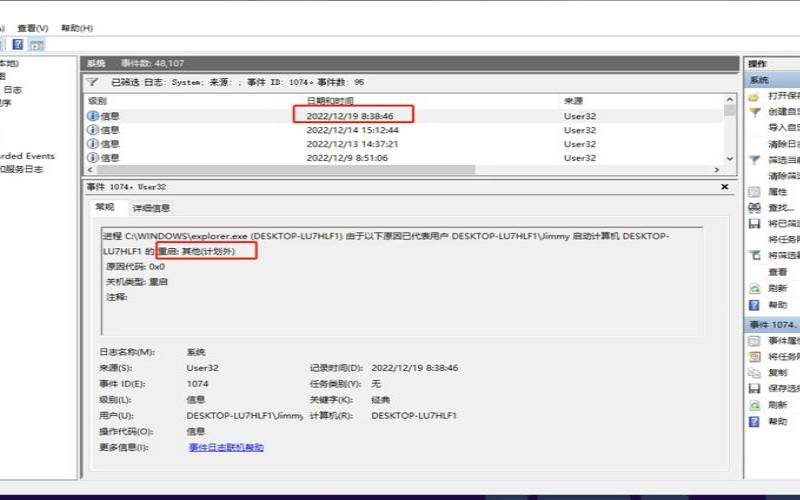Select Forwarded Events in the left tree

(x=28, y=156)
